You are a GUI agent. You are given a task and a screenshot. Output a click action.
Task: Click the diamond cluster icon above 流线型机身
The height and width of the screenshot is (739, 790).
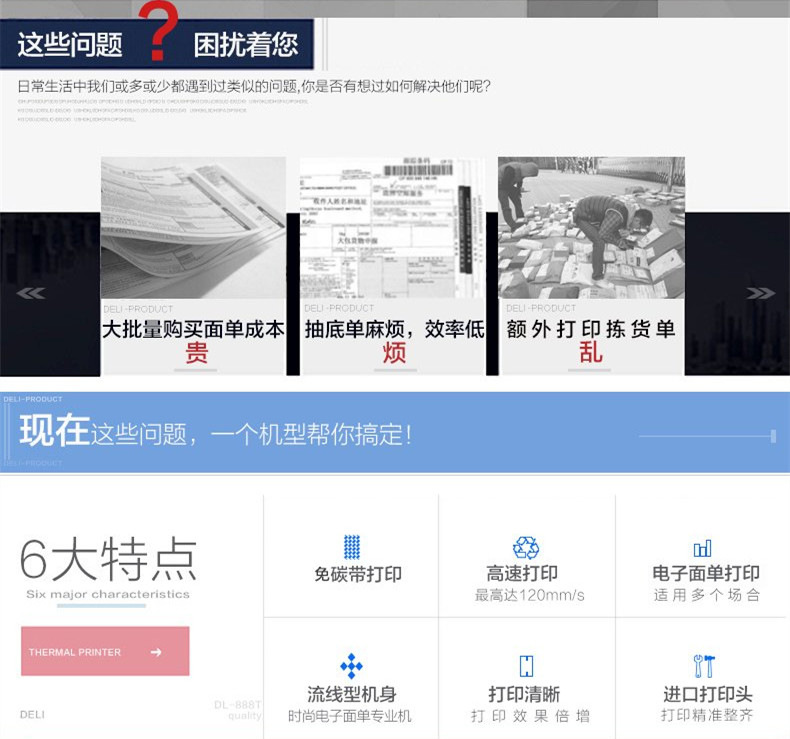click(351, 666)
